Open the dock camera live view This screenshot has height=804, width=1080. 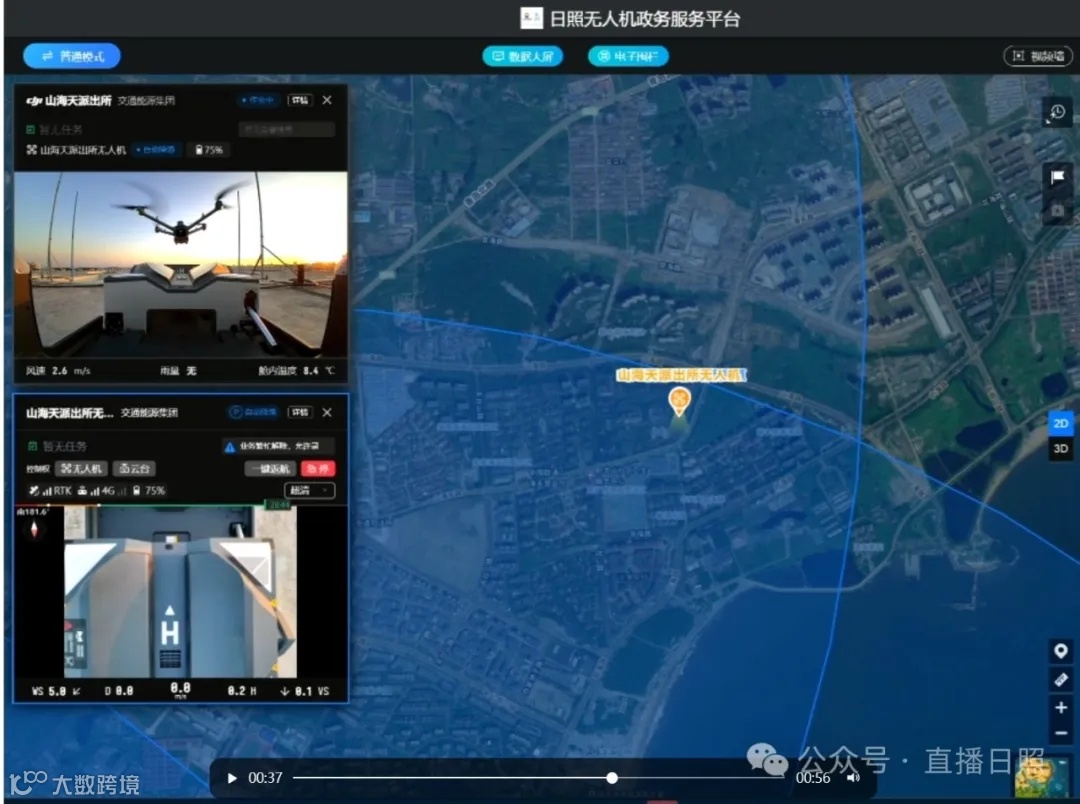pos(180,265)
